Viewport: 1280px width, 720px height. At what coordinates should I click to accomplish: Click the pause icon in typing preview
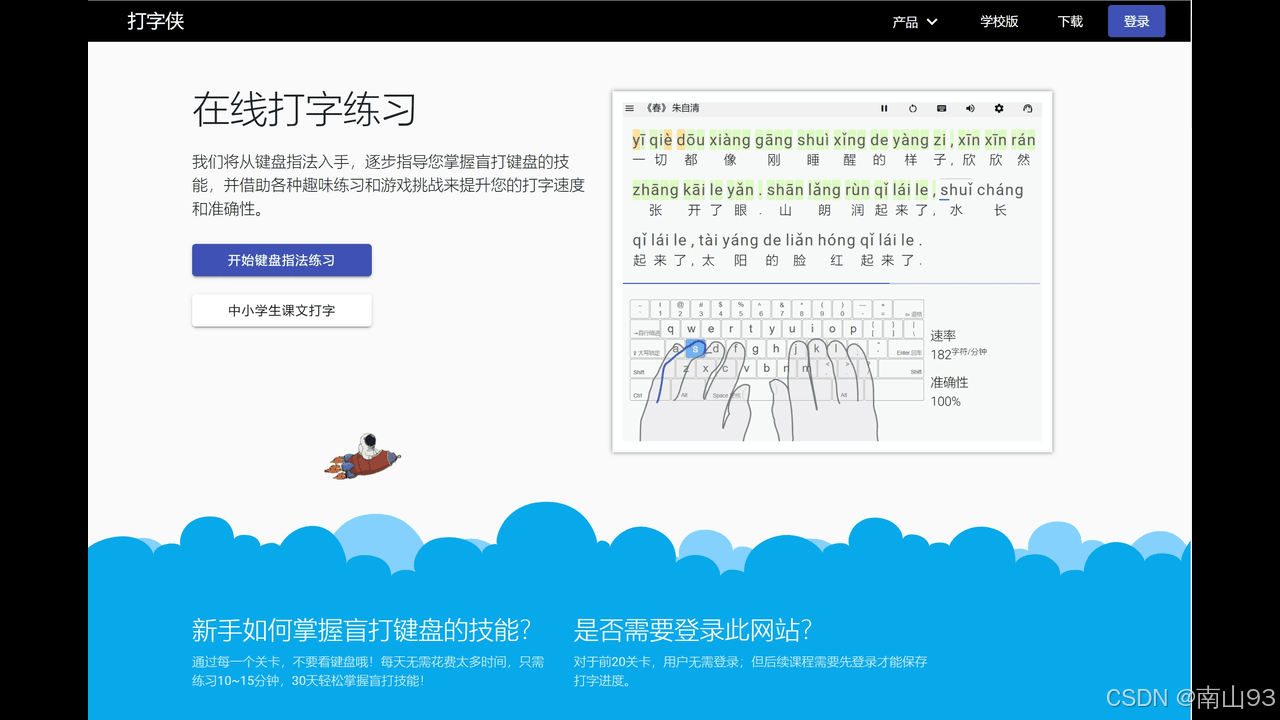coord(884,108)
